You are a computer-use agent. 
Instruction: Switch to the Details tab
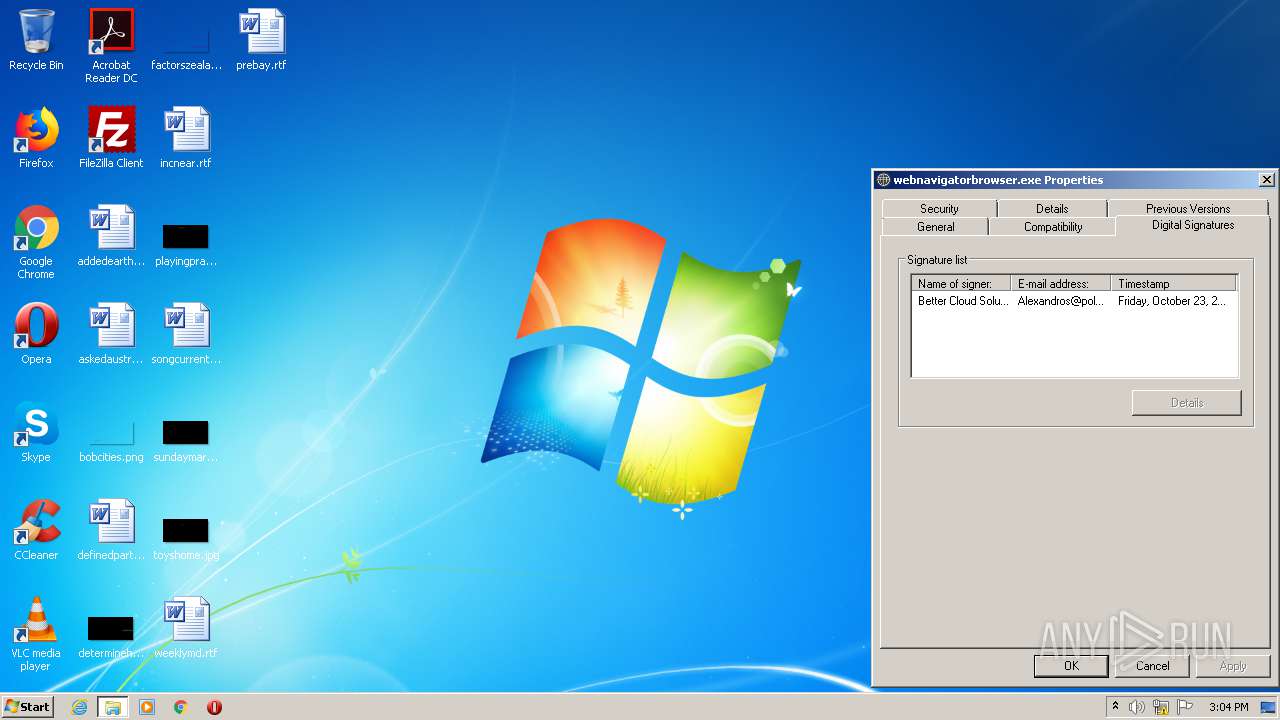pyautogui.click(x=1052, y=208)
